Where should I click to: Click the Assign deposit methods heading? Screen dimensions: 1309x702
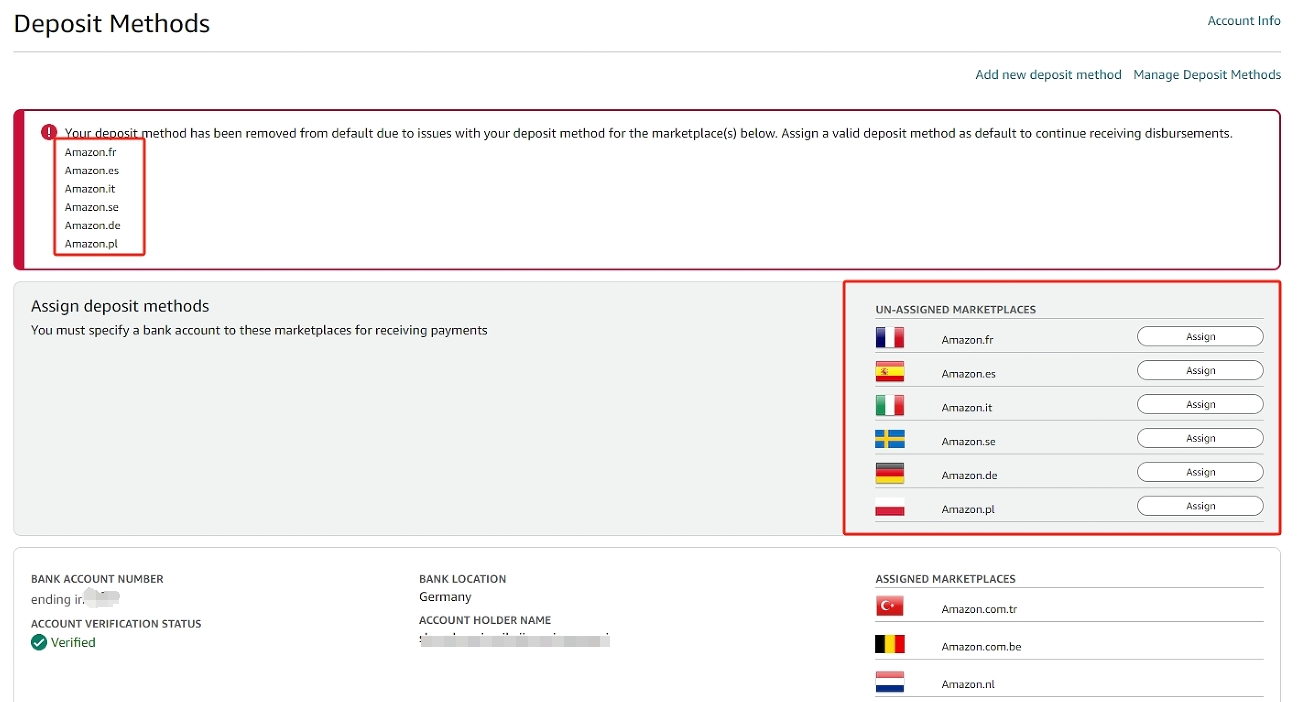point(120,306)
